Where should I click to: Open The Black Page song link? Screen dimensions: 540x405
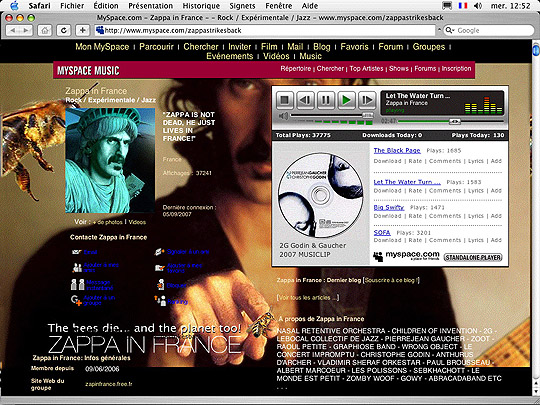click(x=397, y=150)
